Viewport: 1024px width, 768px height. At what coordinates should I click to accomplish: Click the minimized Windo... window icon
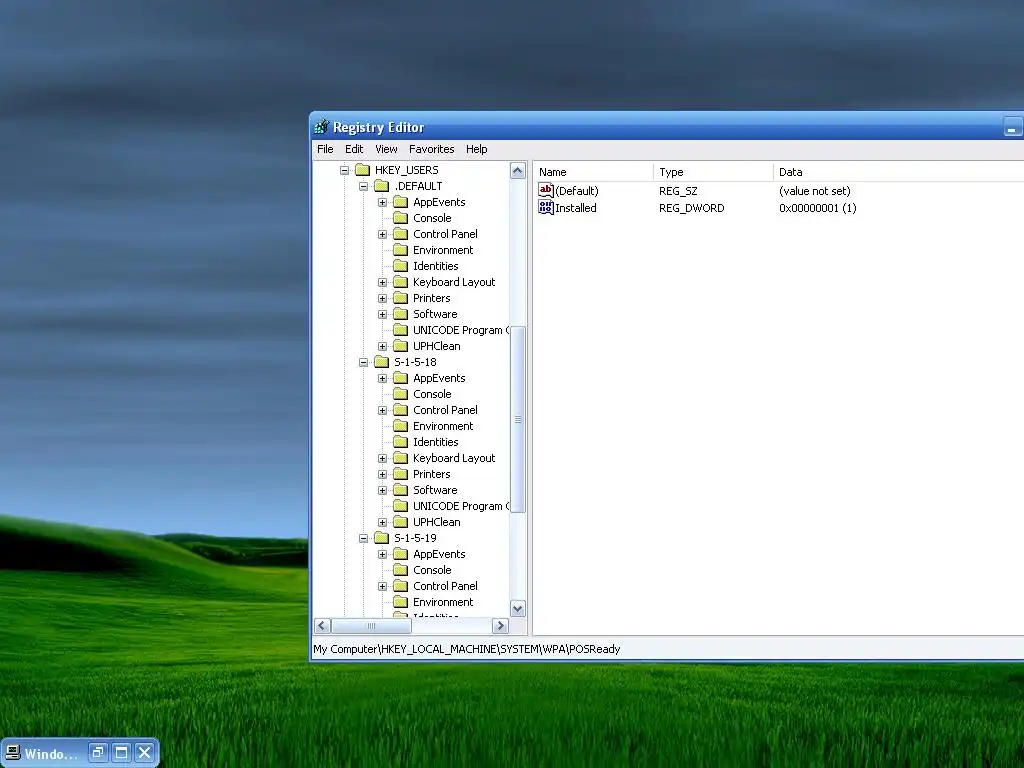tap(13, 753)
